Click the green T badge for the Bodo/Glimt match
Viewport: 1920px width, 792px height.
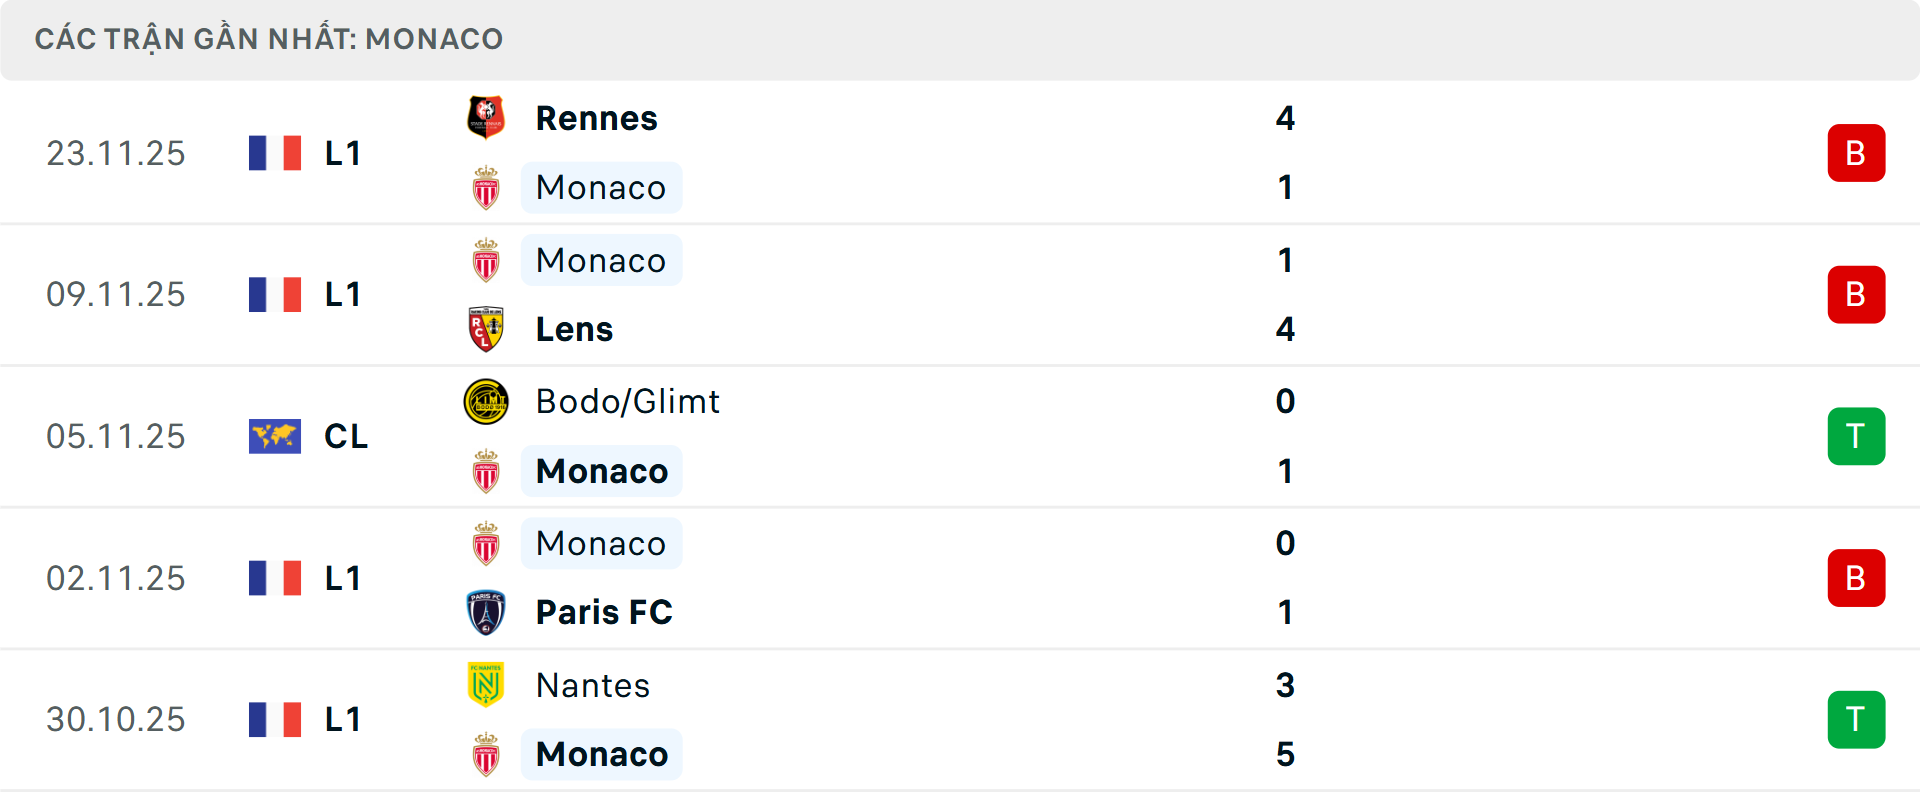click(x=1856, y=436)
